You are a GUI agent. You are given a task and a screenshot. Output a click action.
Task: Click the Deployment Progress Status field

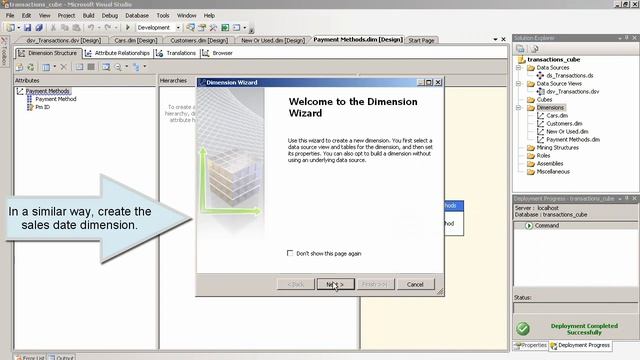tap(575, 308)
